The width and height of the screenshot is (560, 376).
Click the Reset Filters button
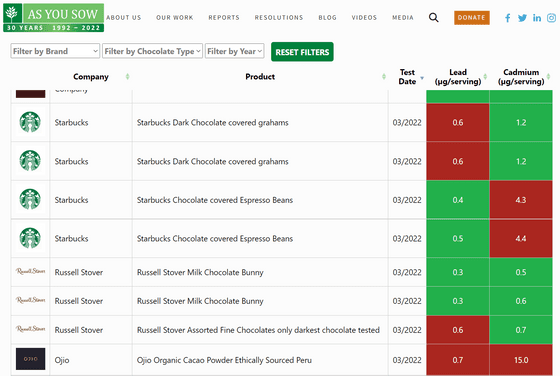(x=302, y=52)
